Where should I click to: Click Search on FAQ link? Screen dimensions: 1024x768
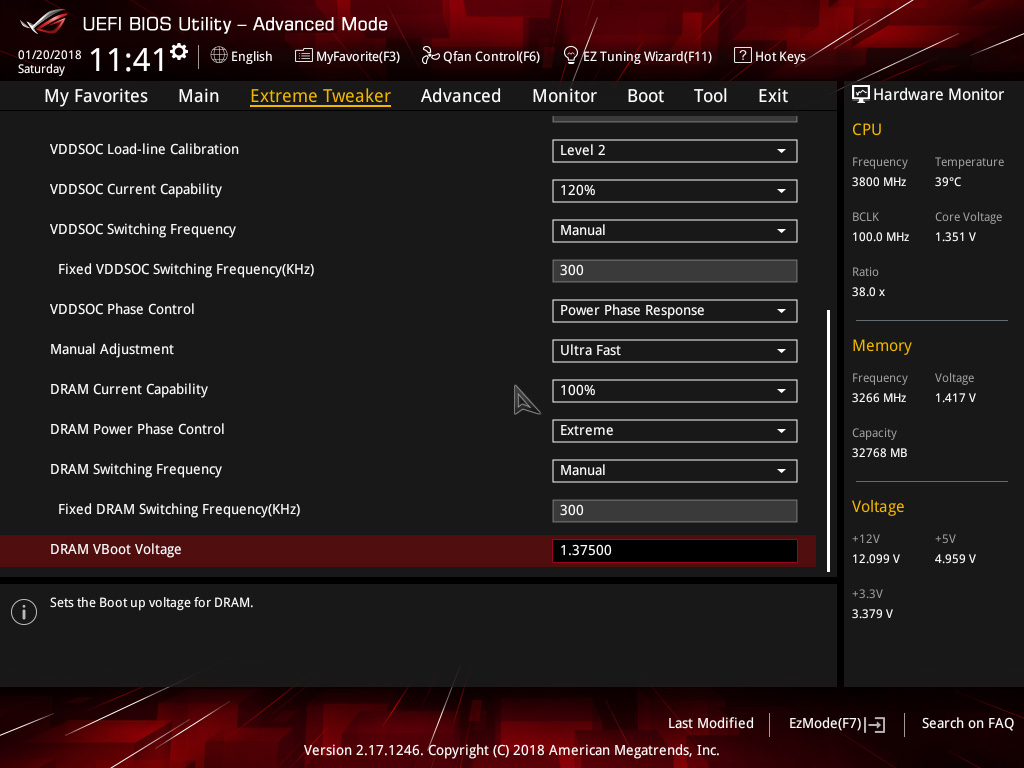click(x=967, y=724)
